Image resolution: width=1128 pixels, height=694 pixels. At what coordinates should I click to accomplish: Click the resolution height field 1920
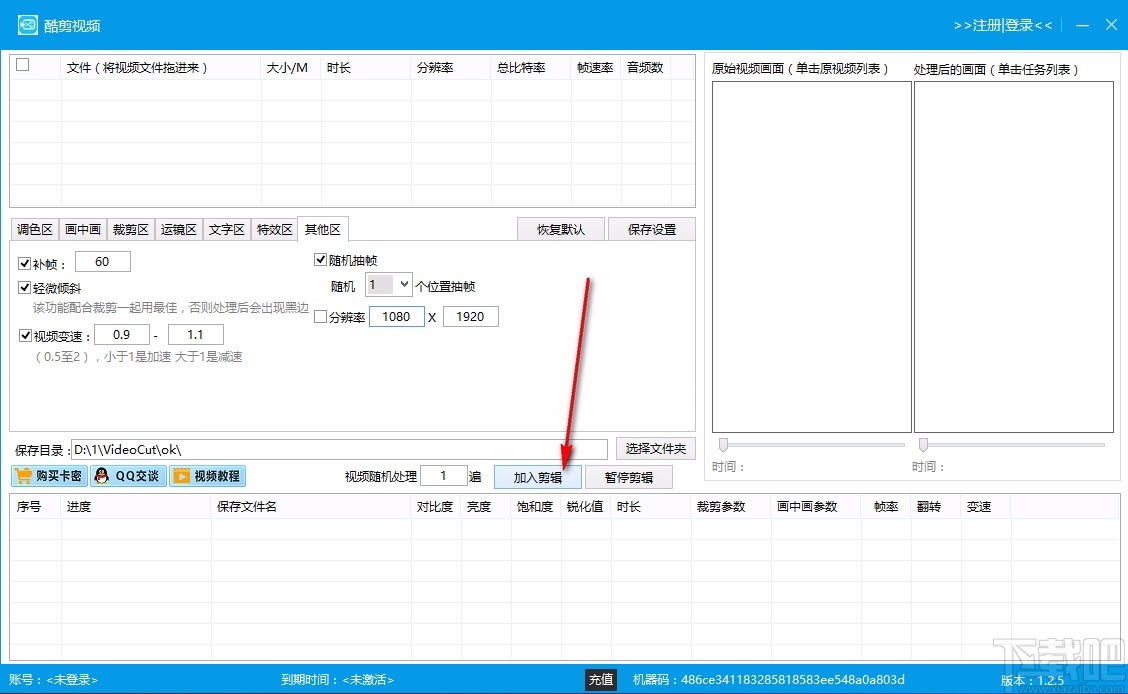470,316
